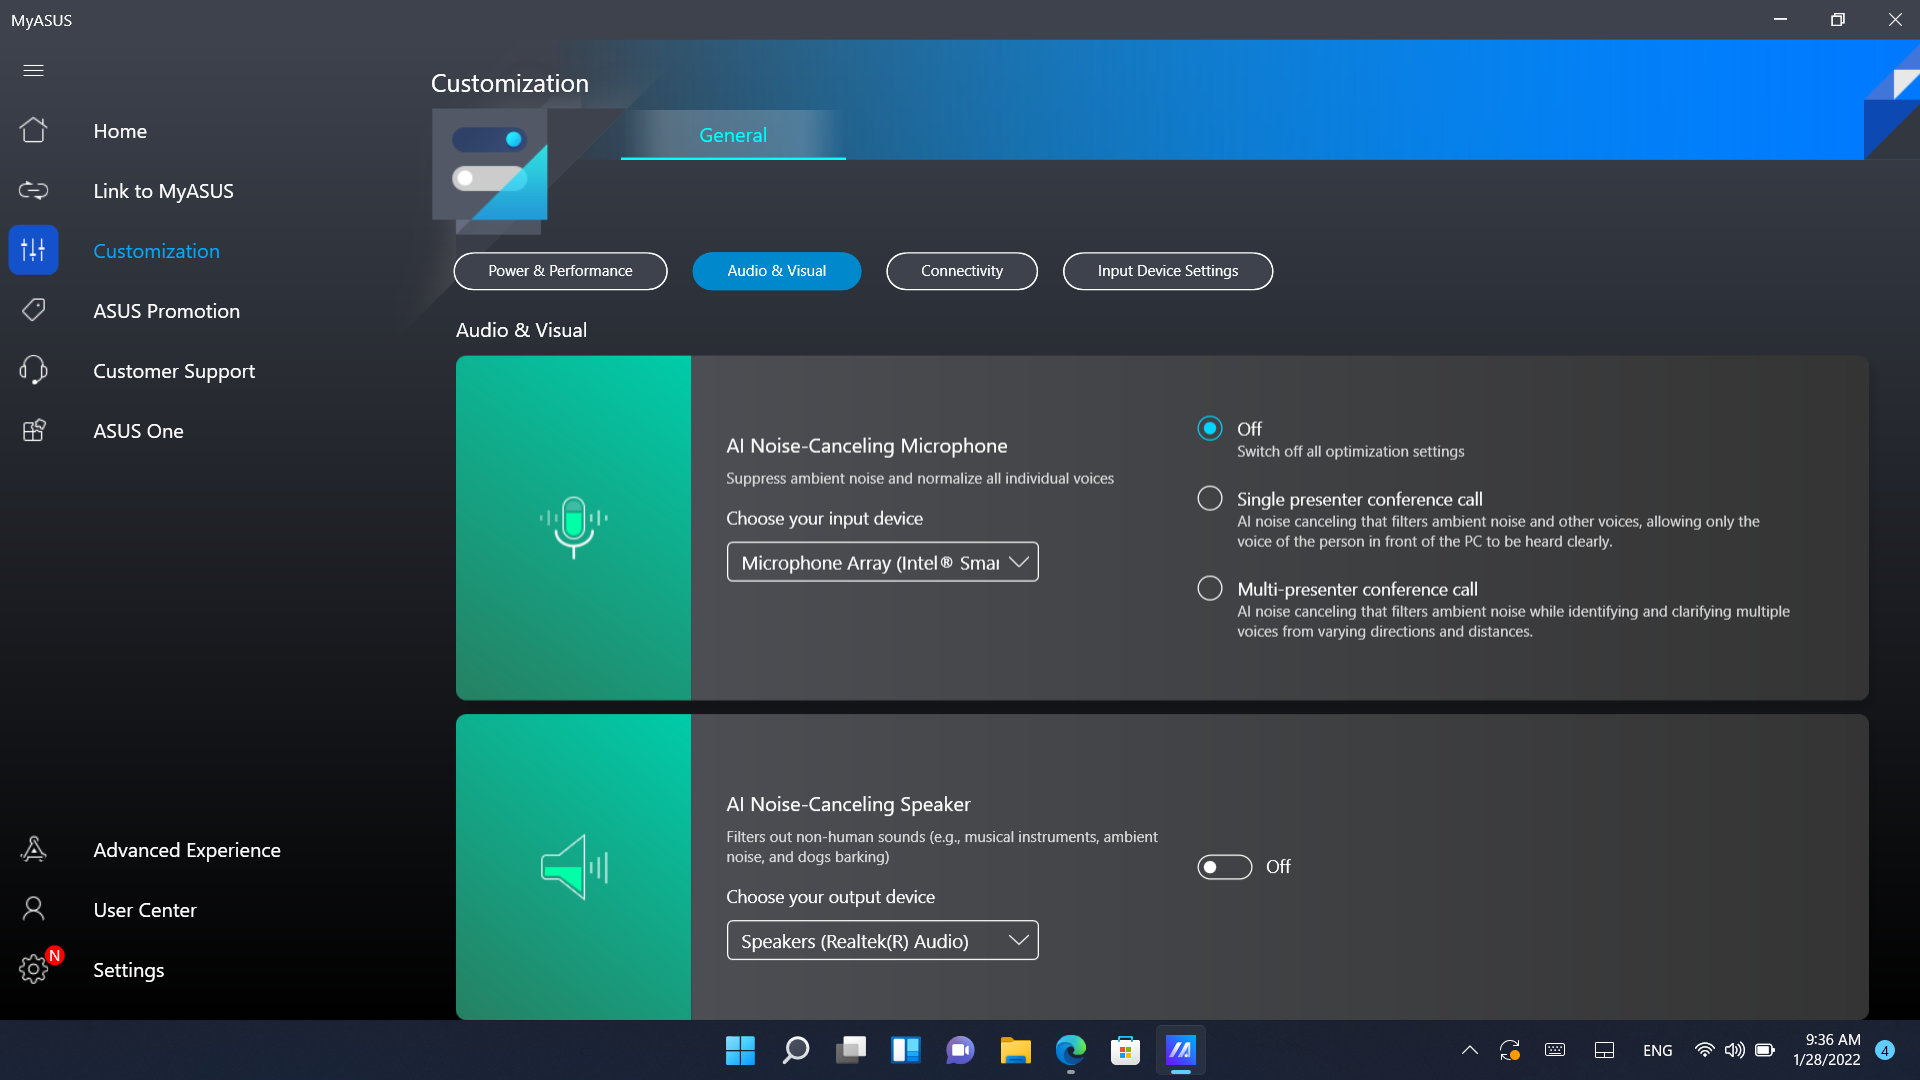
Task: Open the hamburger menu icon
Action: pyautogui.click(x=33, y=70)
